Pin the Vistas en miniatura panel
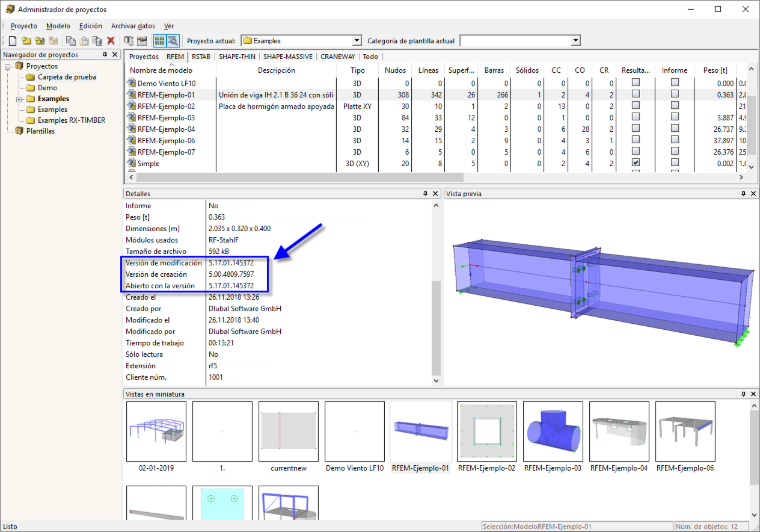760x532 pixels. point(743,394)
